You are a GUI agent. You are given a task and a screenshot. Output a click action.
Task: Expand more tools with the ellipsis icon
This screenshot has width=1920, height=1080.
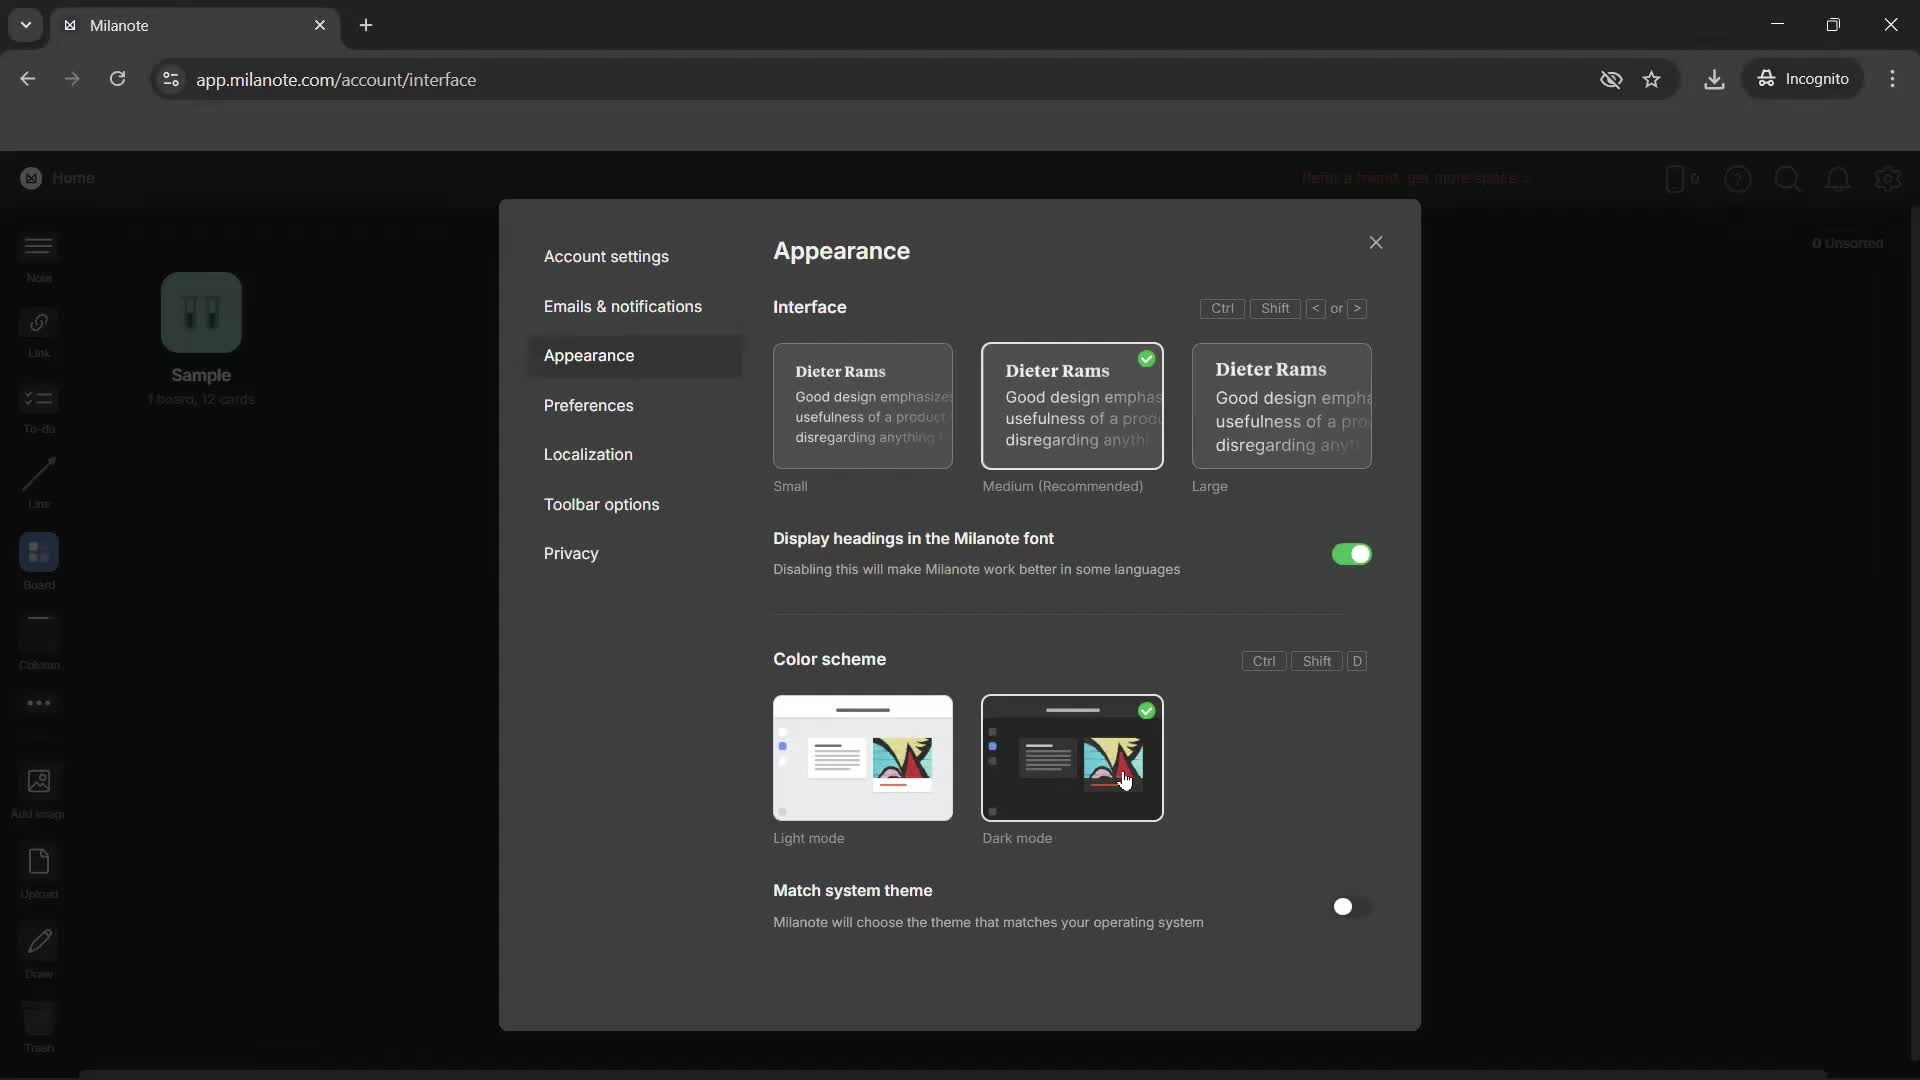click(38, 703)
